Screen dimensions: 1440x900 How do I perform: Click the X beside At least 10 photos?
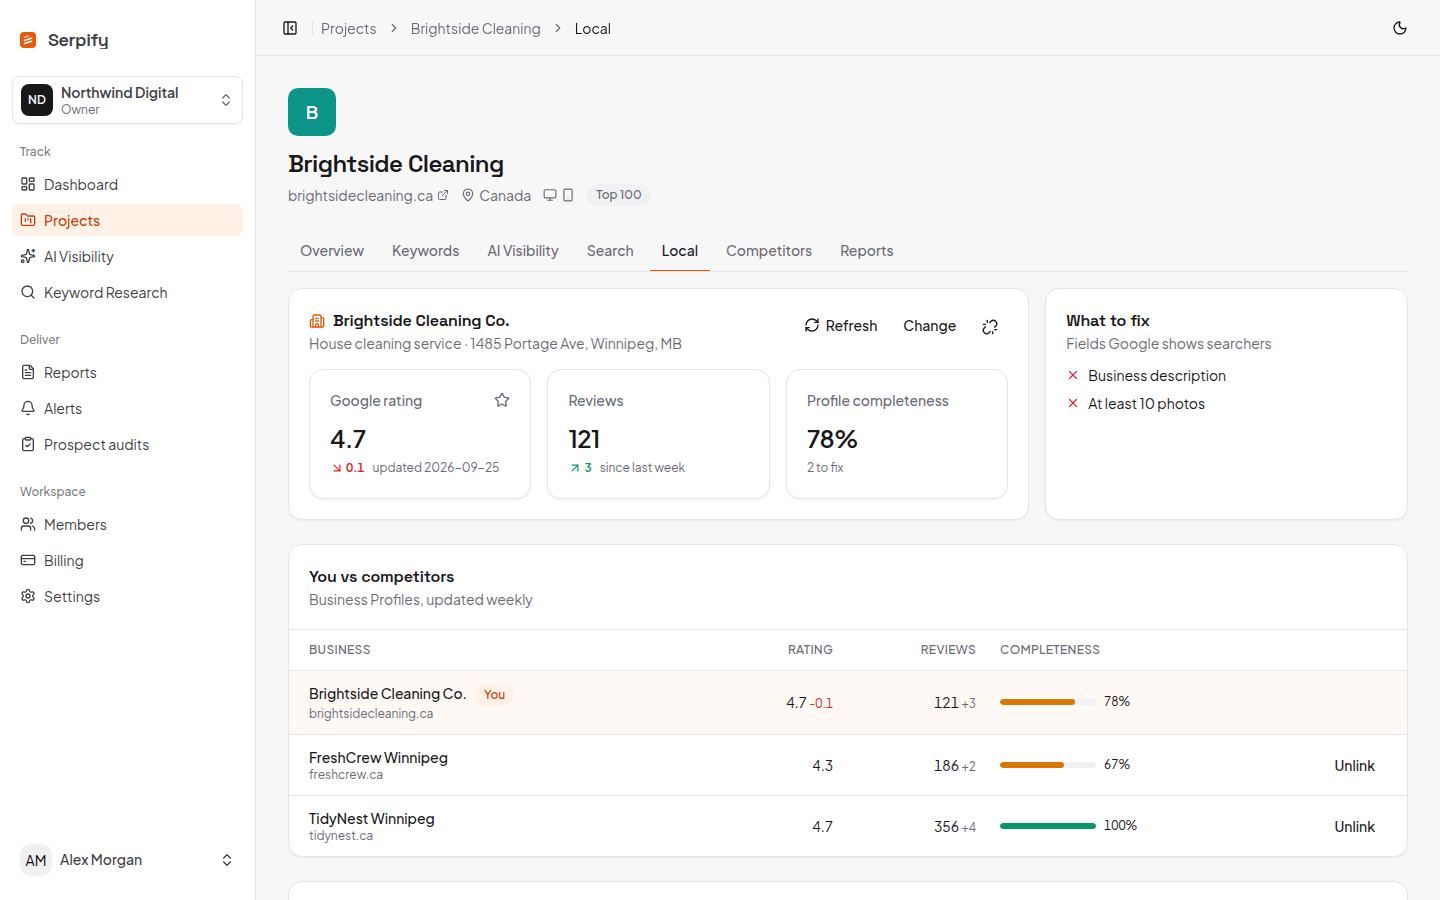[x=1073, y=404]
